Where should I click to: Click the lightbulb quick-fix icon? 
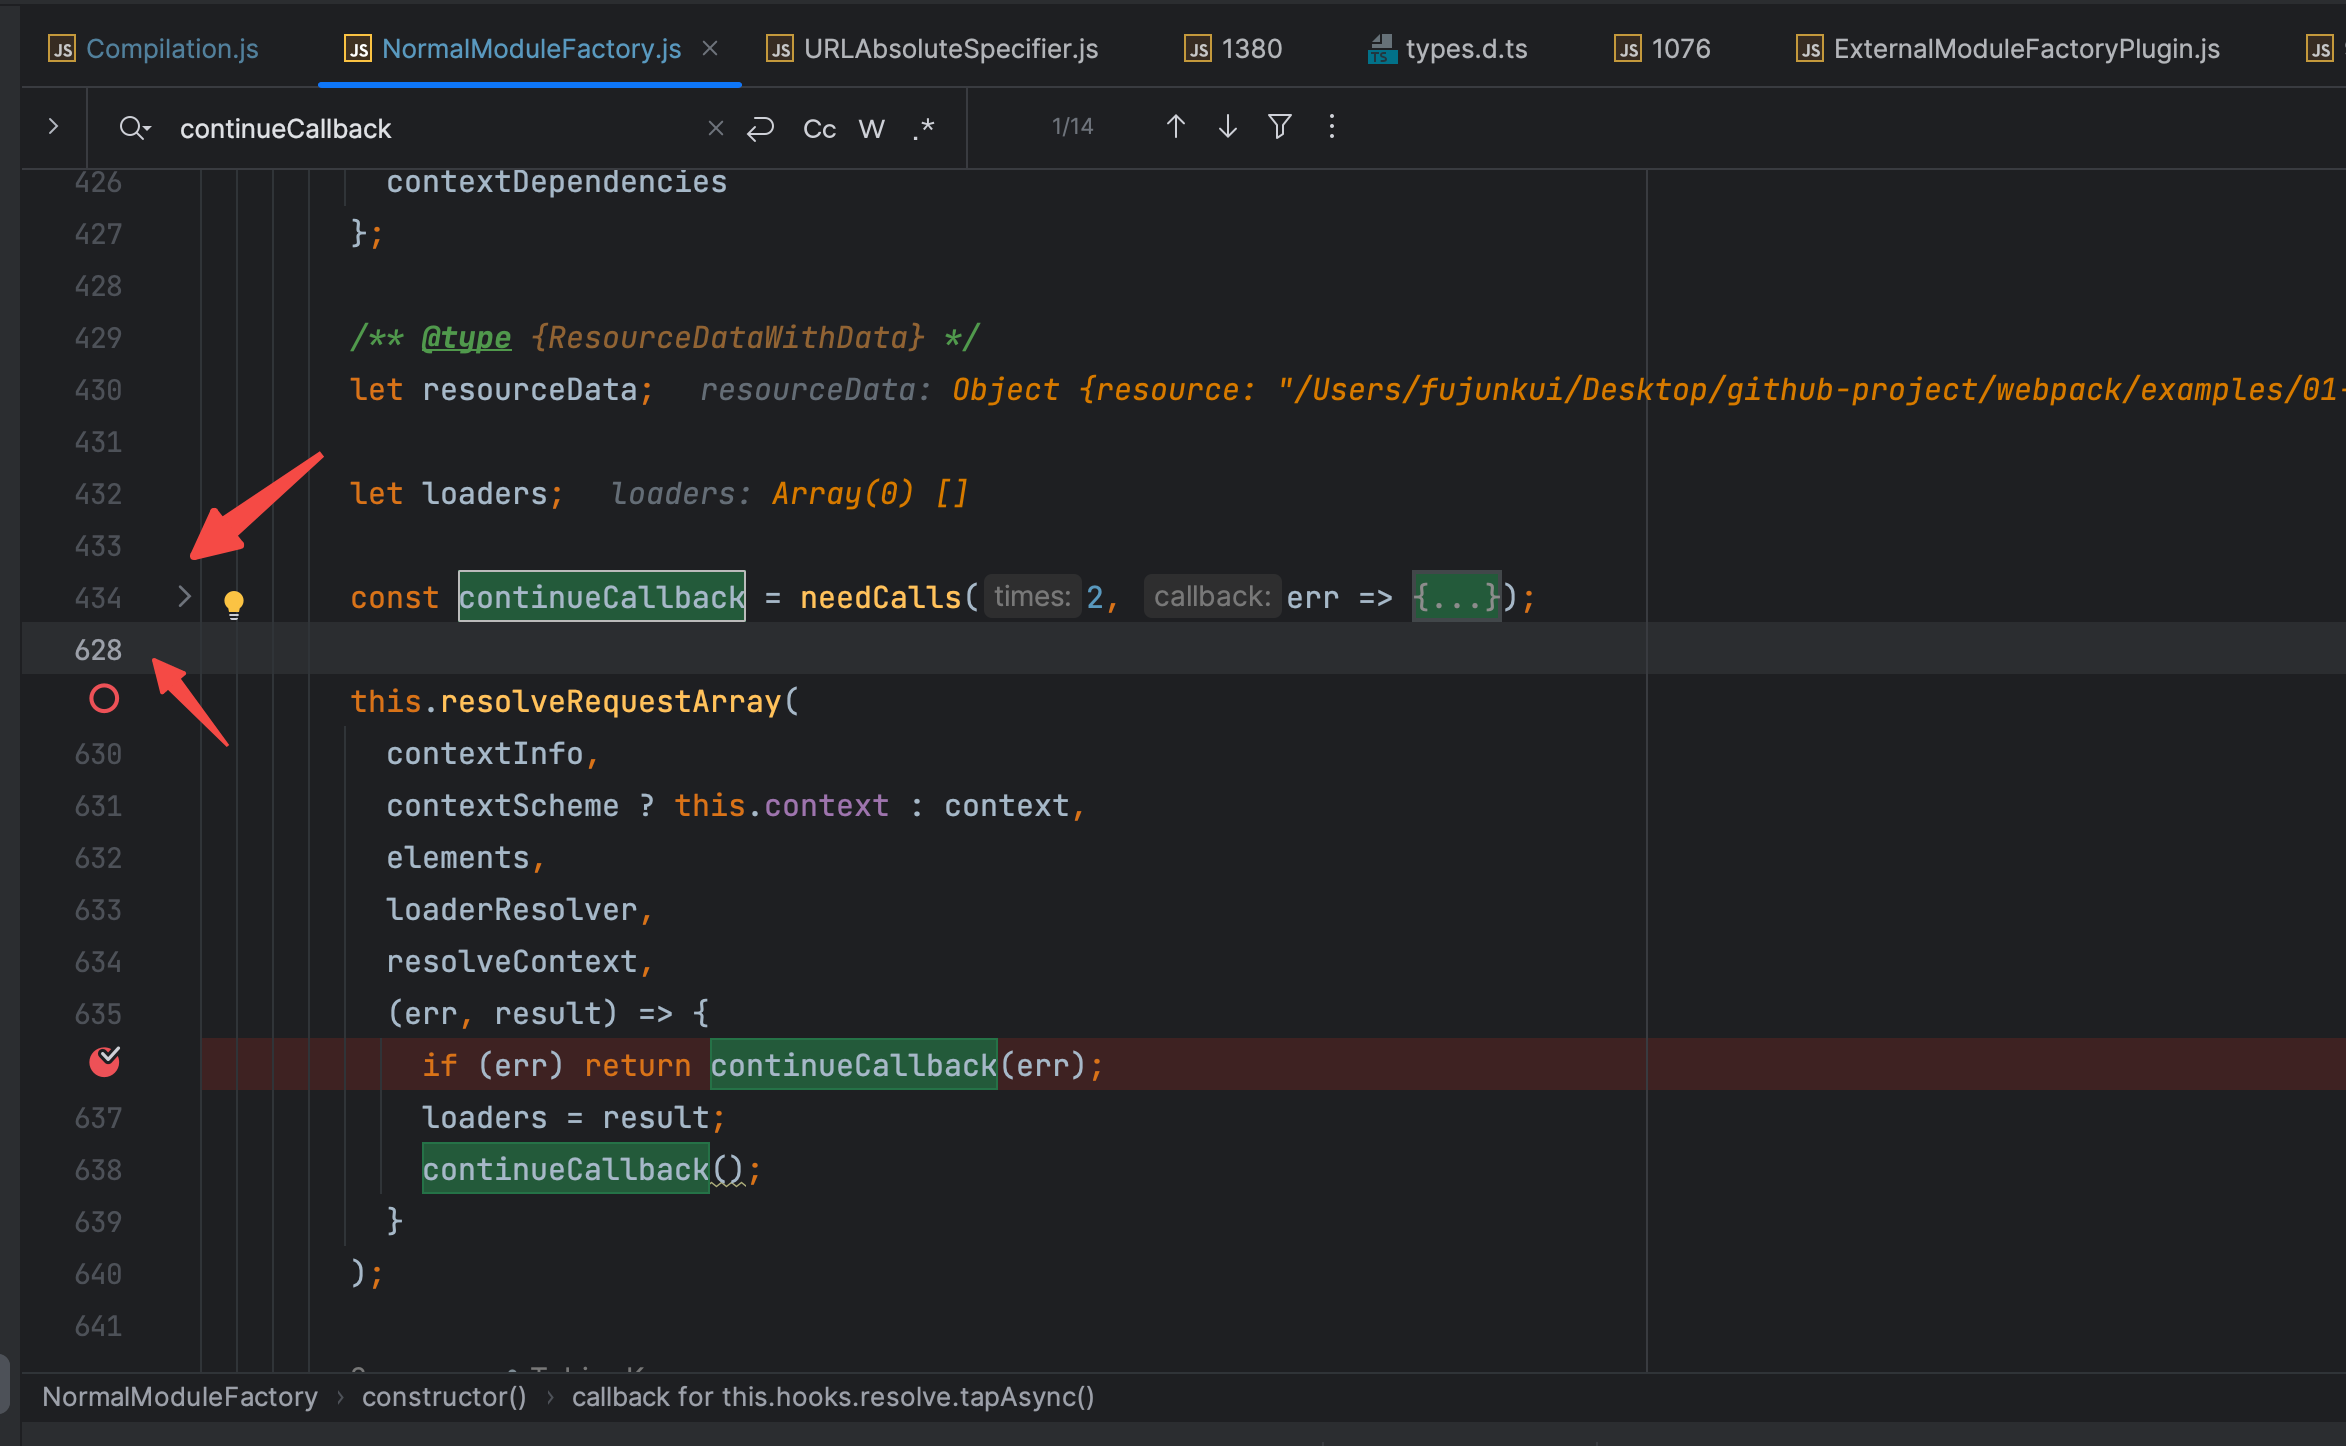pyautogui.click(x=233, y=603)
